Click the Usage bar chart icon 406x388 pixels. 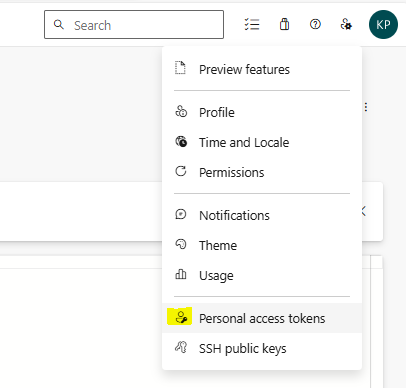tap(181, 274)
